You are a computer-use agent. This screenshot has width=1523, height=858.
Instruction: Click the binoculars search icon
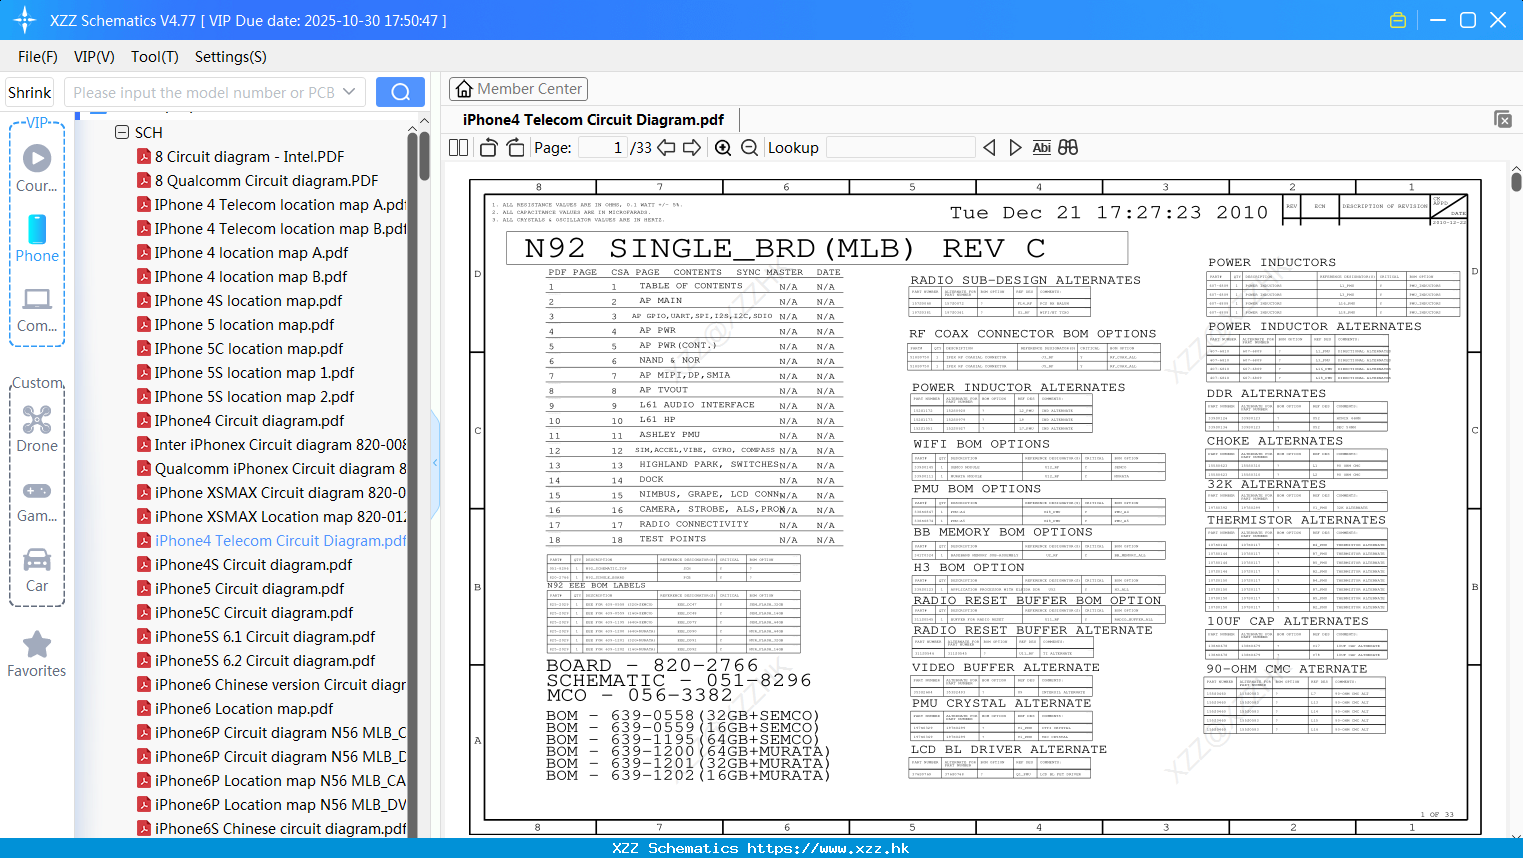(x=1068, y=148)
